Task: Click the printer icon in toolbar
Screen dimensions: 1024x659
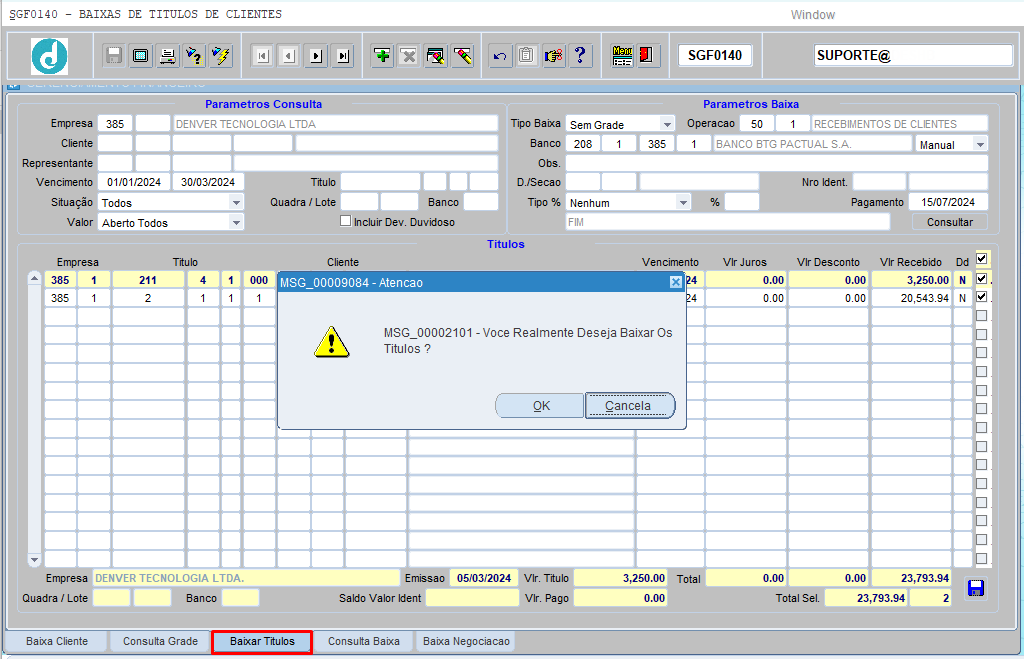Action: tap(168, 56)
